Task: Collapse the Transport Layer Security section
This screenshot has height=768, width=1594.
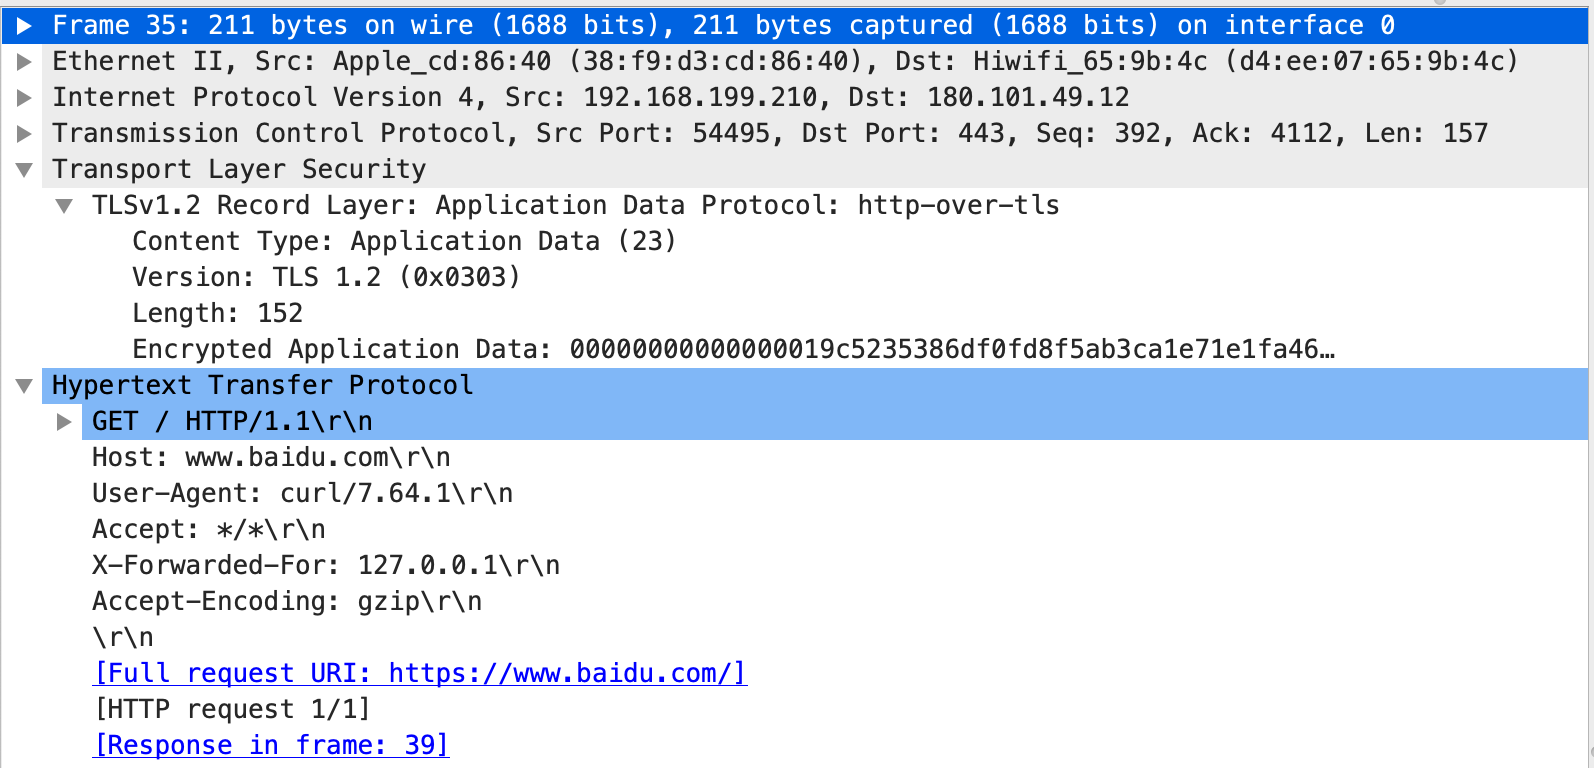Action: click(25, 170)
